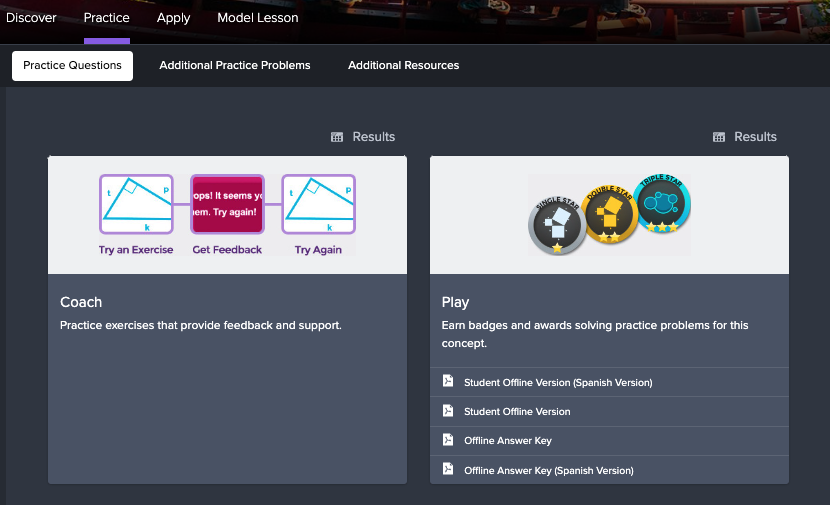Click PDF icon for Student Offline Version (Spanish)

coord(448,382)
